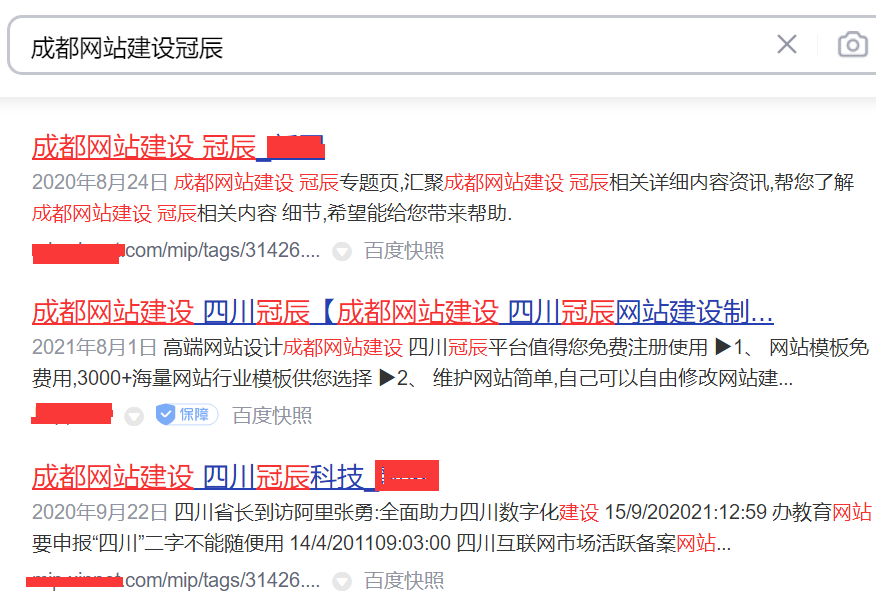The height and width of the screenshot is (602, 876).
Task: Click snippet text 2021年8月1日
Action: pos(94,347)
